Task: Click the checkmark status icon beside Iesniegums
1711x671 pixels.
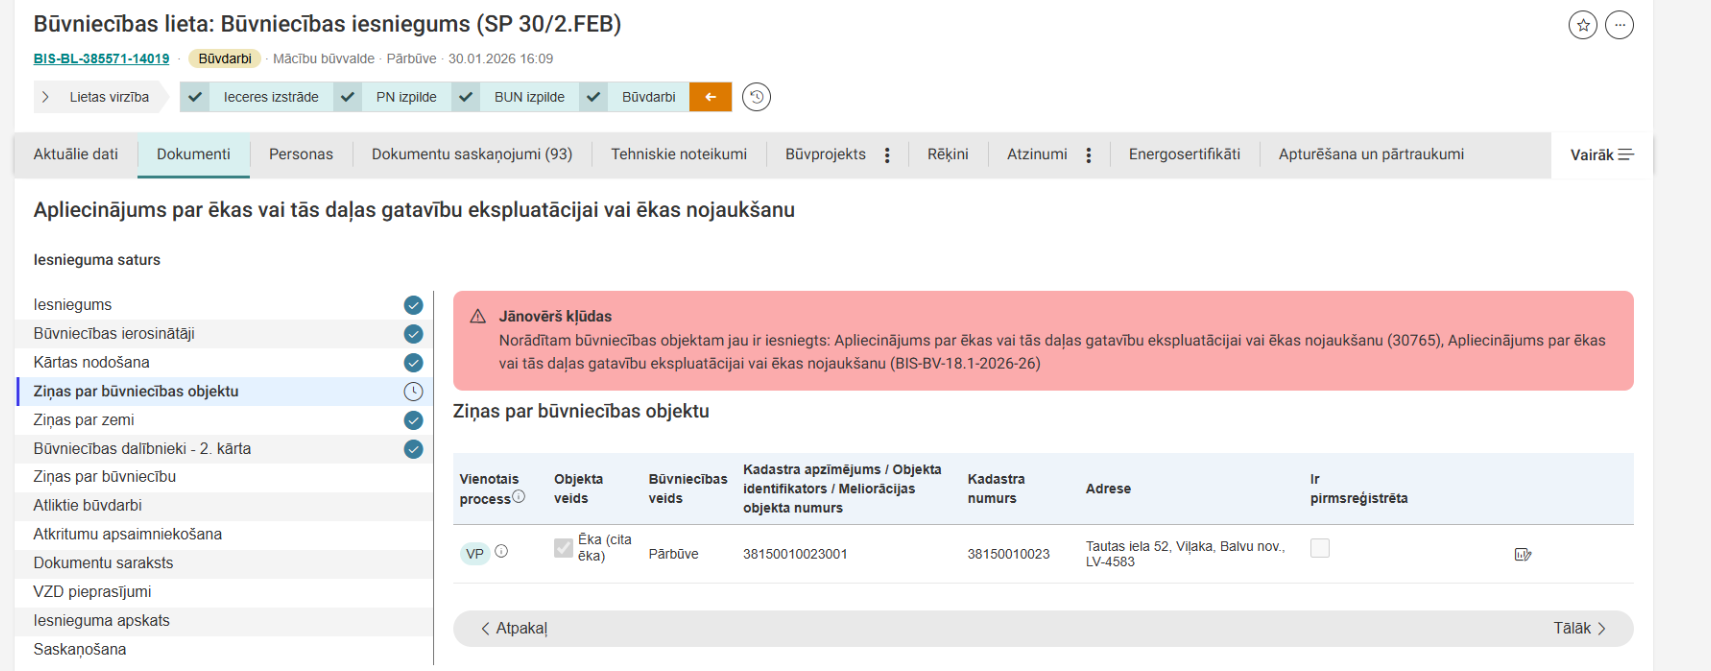Action: 413,305
